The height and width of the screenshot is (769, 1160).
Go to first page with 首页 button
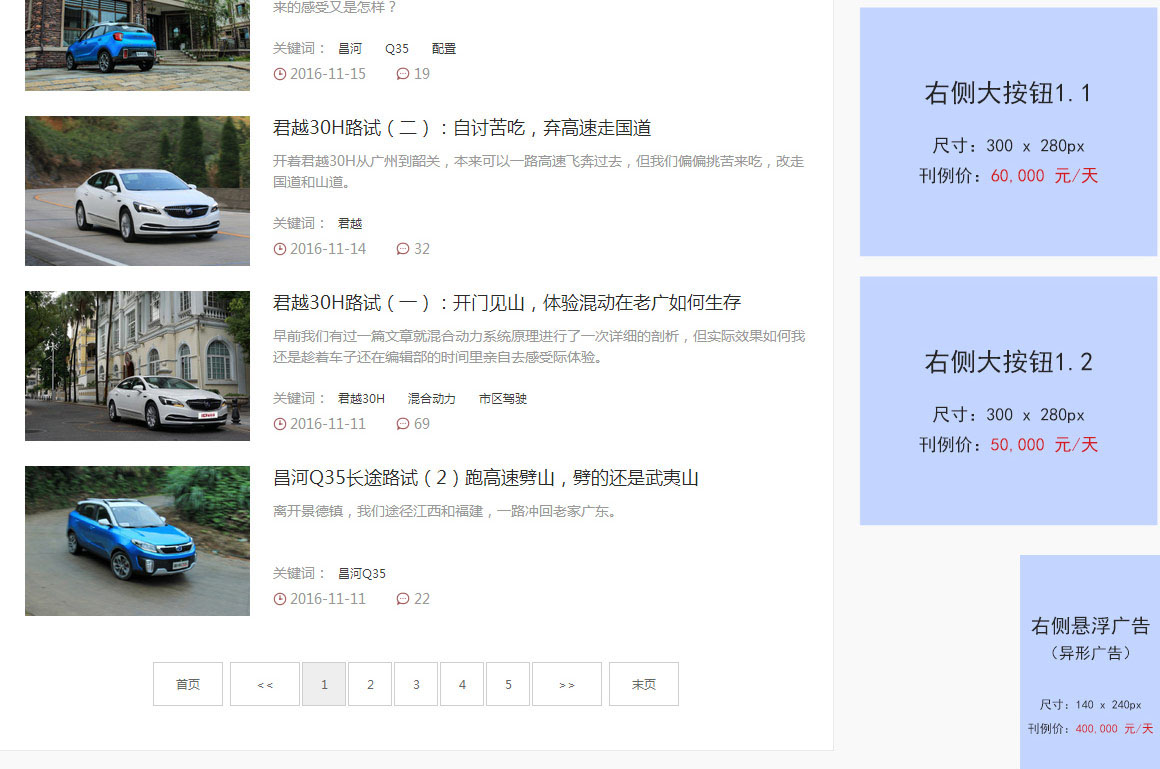coord(188,685)
